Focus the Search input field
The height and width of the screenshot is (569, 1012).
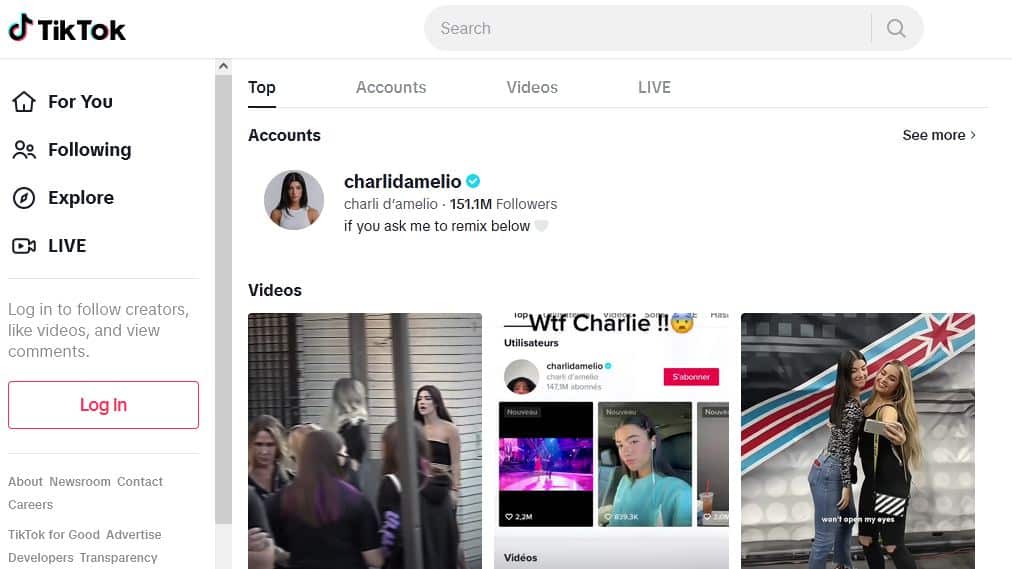(647, 28)
